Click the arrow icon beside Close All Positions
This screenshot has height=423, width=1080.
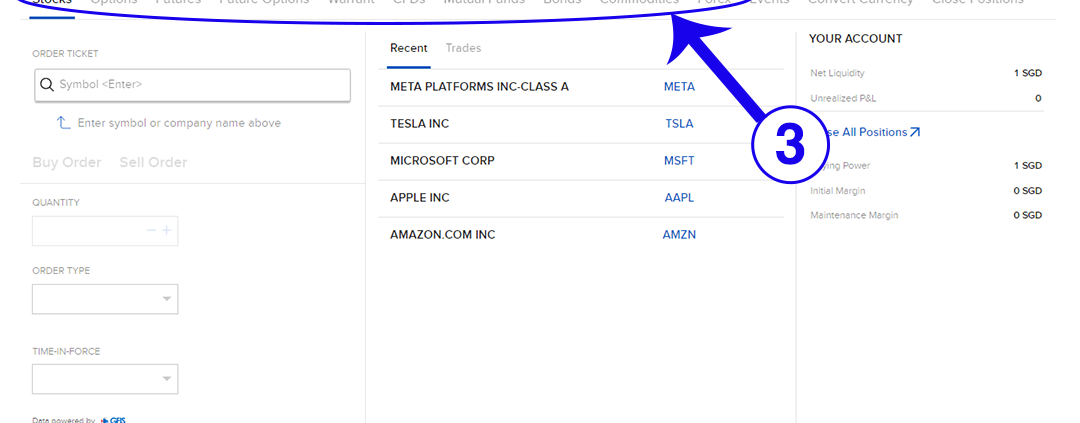click(915, 132)
